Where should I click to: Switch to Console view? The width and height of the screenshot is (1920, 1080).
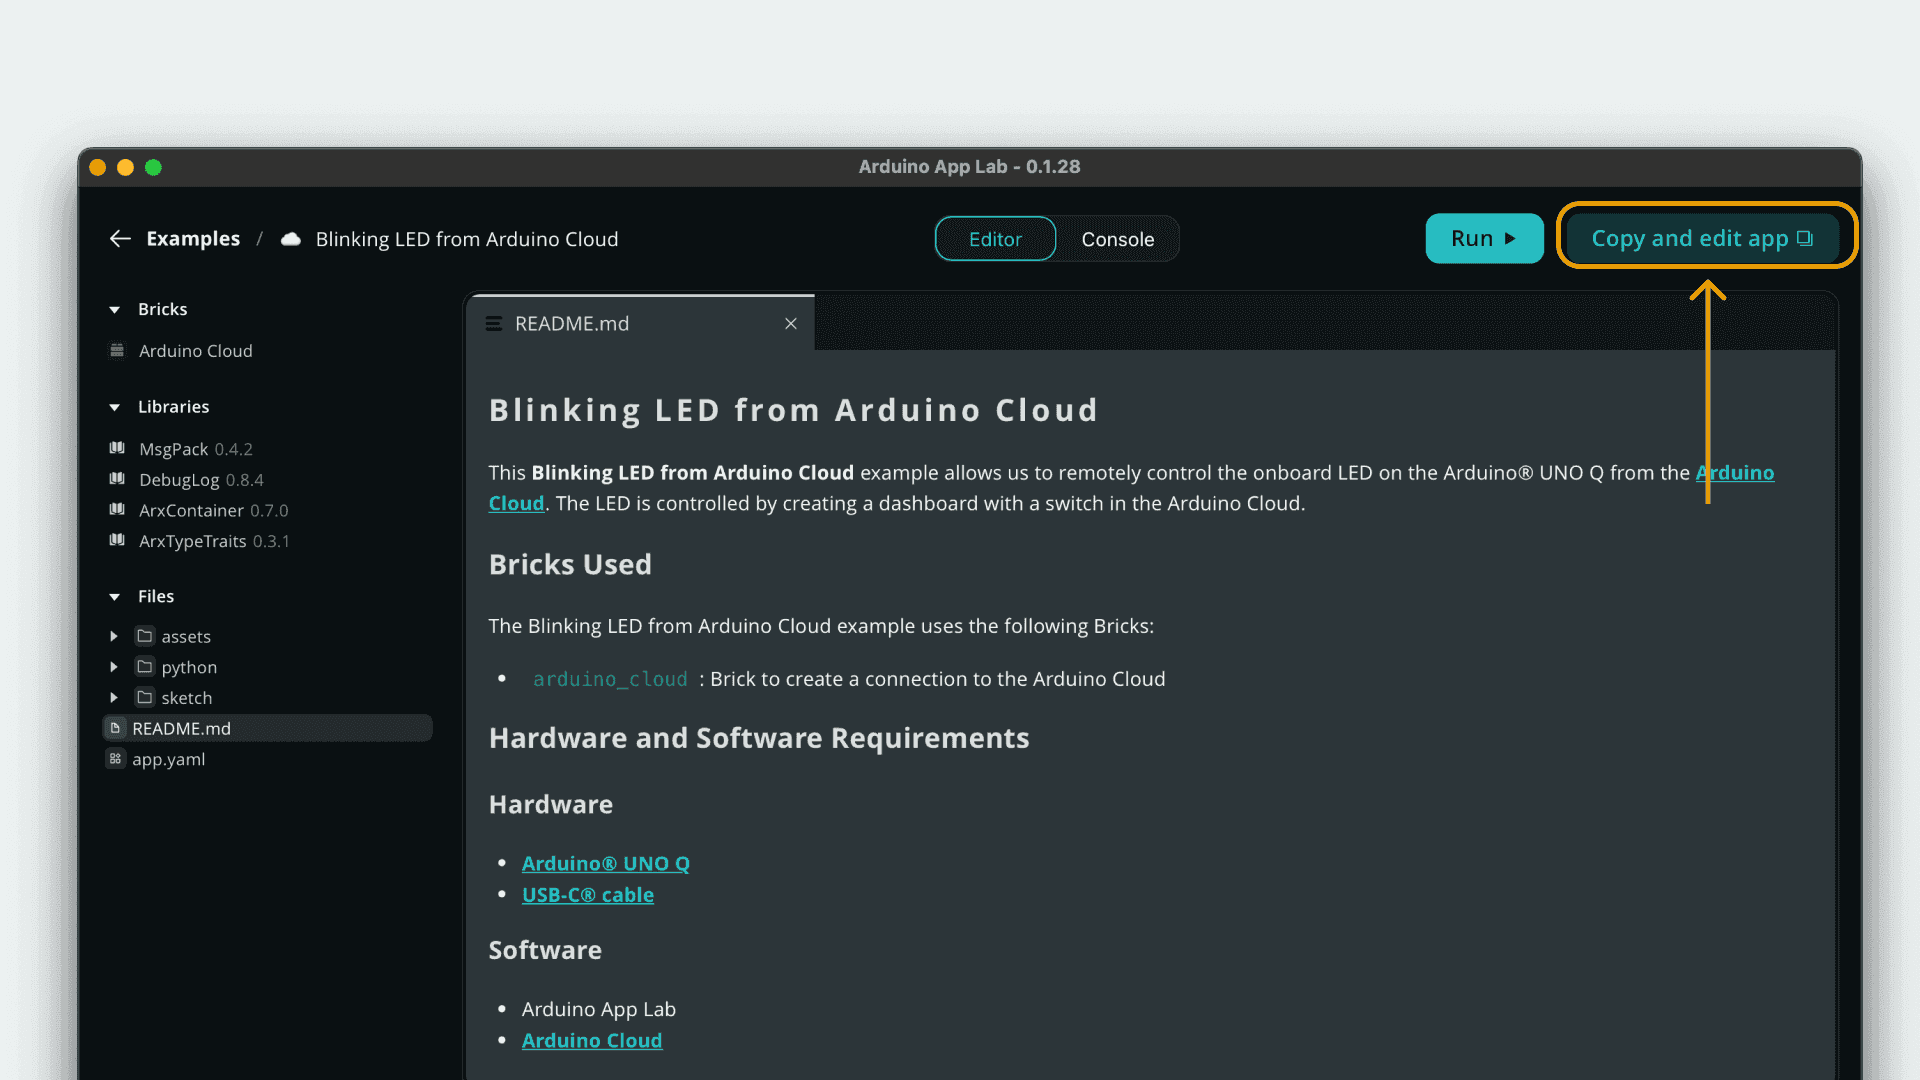(1117, 239)
